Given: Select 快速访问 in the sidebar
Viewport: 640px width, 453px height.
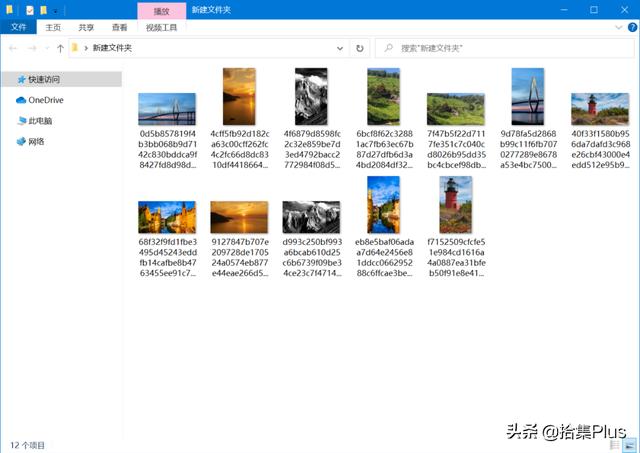Looking at the screenshot, I should (43, 79).
